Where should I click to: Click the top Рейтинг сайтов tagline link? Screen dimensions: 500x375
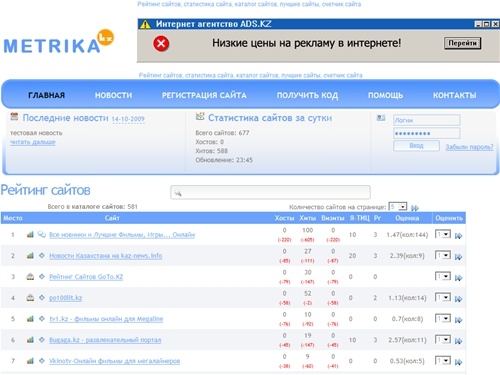coord(249,4)
